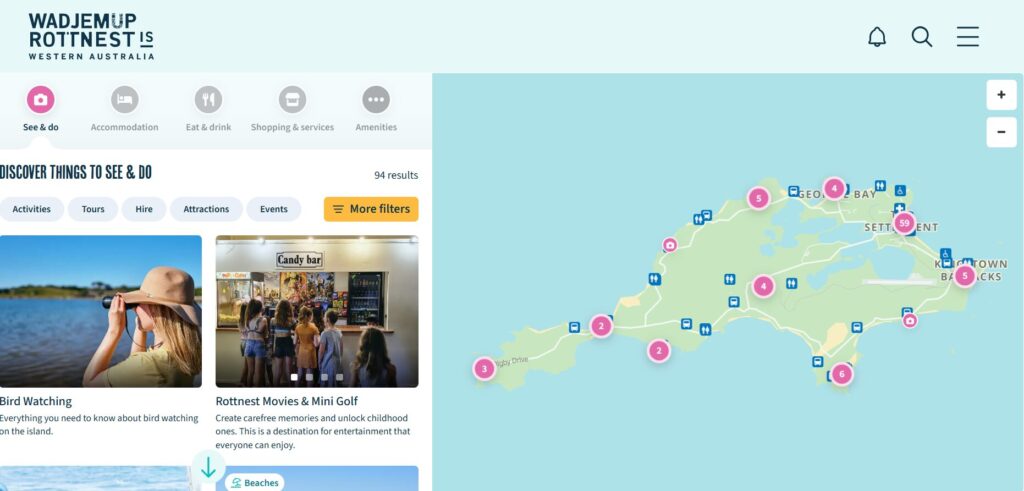This screenshot has width=1024, height=491.
Task: Toggle the Attractions filter chip
Action: pyautogui.click(x=206, y=209)
